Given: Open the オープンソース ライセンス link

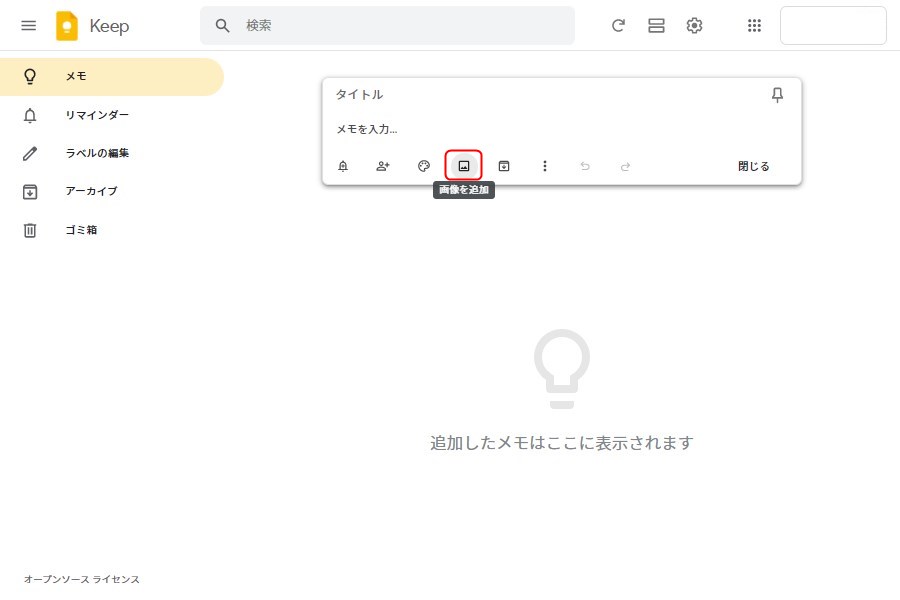Looking at the screenshot, I should click(x=82, y=579).
